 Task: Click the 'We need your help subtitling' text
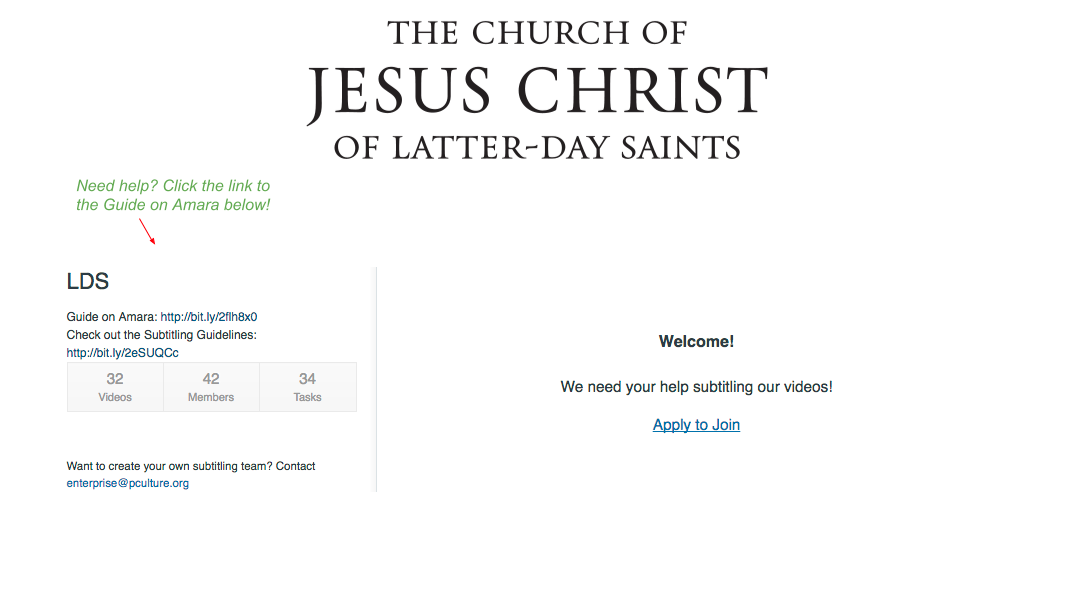pos(696,387)
